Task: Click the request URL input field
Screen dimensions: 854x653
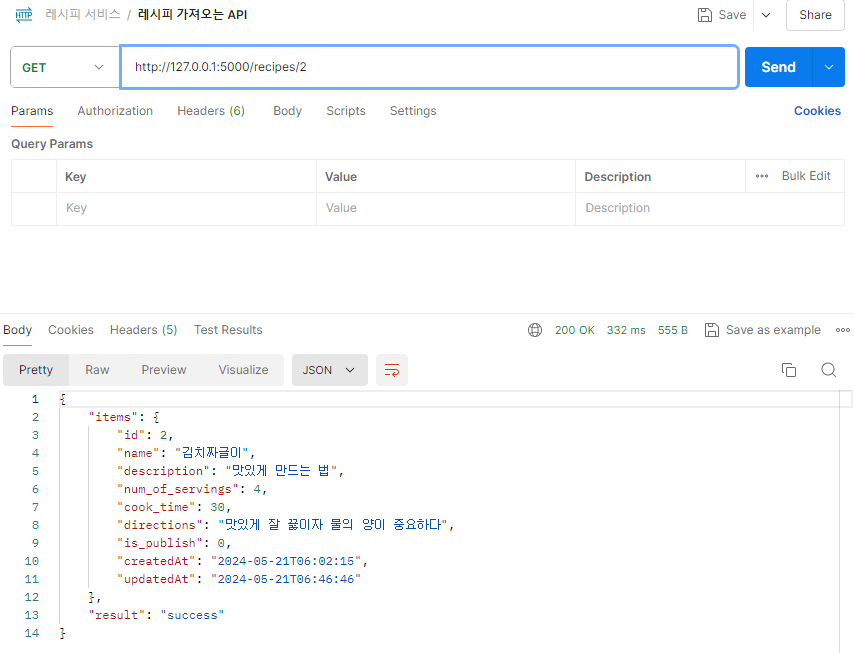Action: 429,67
